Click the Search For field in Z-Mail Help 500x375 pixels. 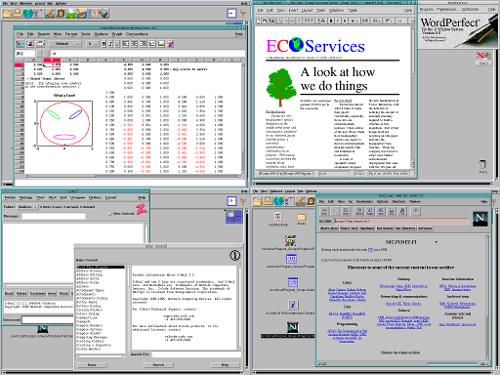tap(196, 354)
